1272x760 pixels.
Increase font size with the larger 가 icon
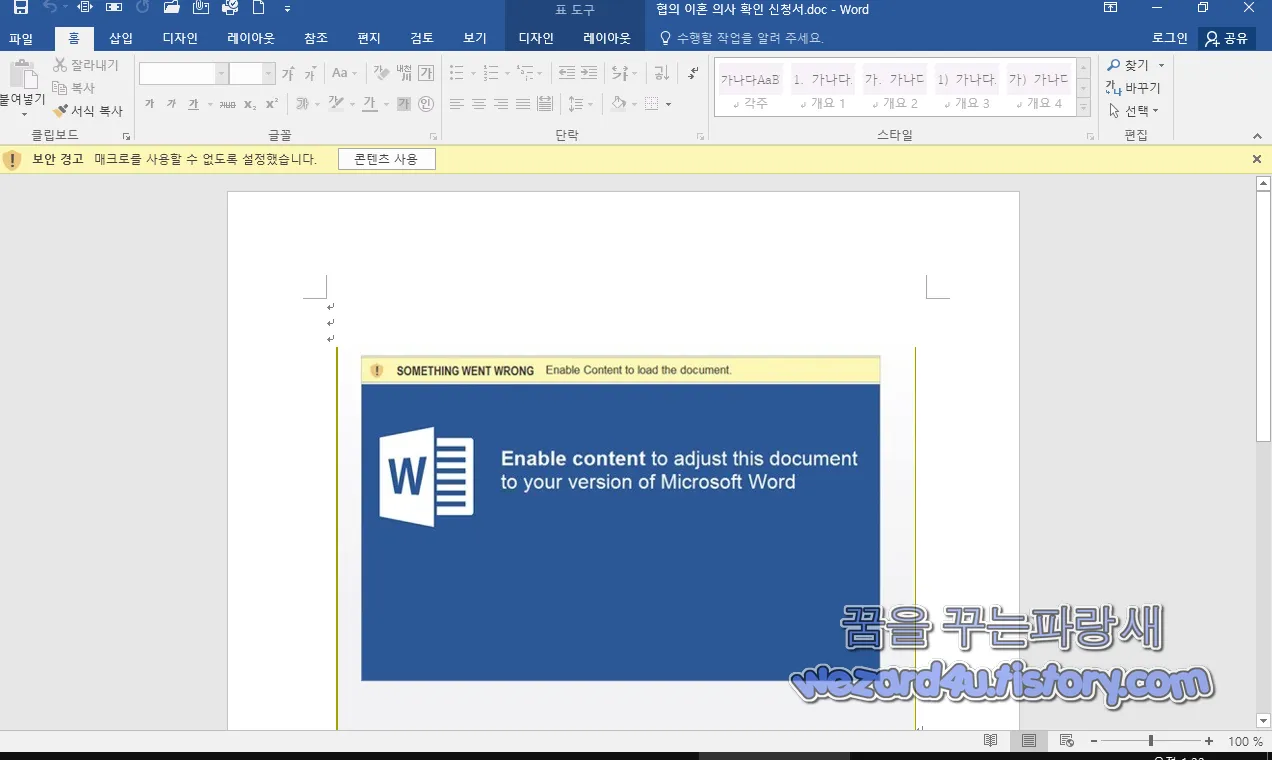[x=288, y=74]
